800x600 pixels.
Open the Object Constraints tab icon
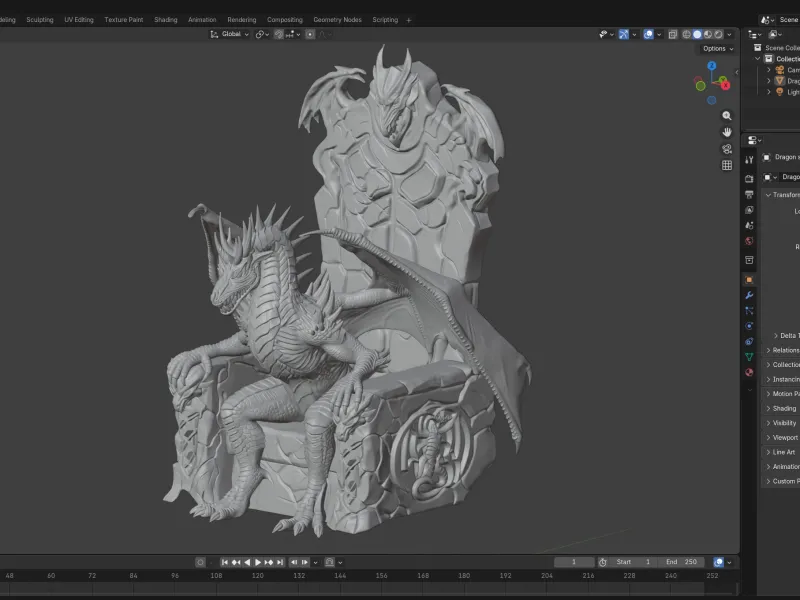(749, 341)
